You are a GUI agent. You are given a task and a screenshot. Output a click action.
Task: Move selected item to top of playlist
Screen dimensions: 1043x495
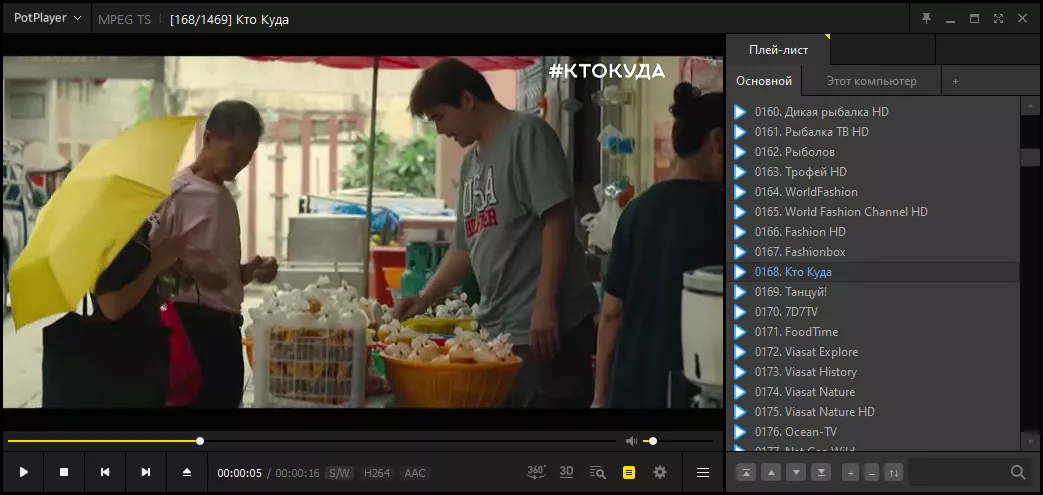tap(746, 473)
